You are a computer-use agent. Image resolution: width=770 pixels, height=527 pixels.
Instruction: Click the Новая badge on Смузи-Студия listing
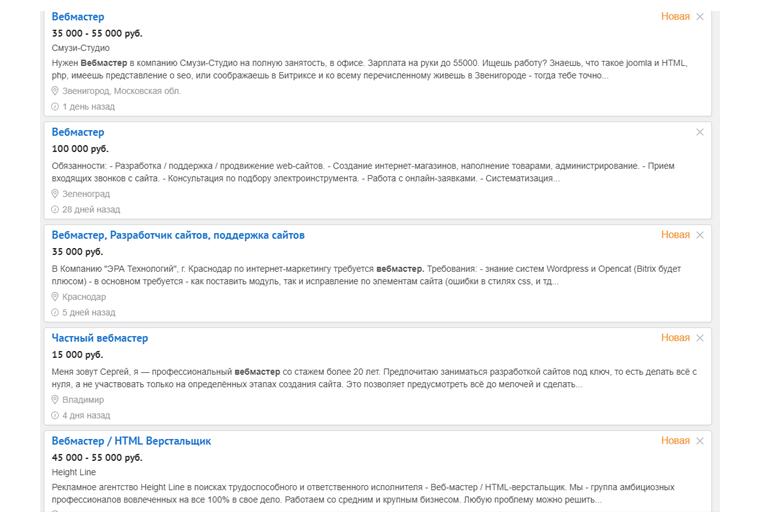tap(675, 17)
